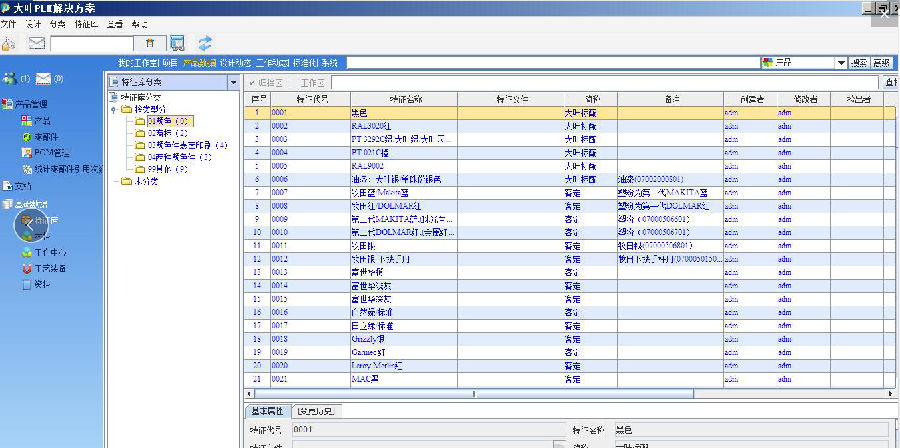Viewport: 900px width, 448px height.
Task: Click the refresh arrows icon in toolbar
Action: [x=205, y=42]
